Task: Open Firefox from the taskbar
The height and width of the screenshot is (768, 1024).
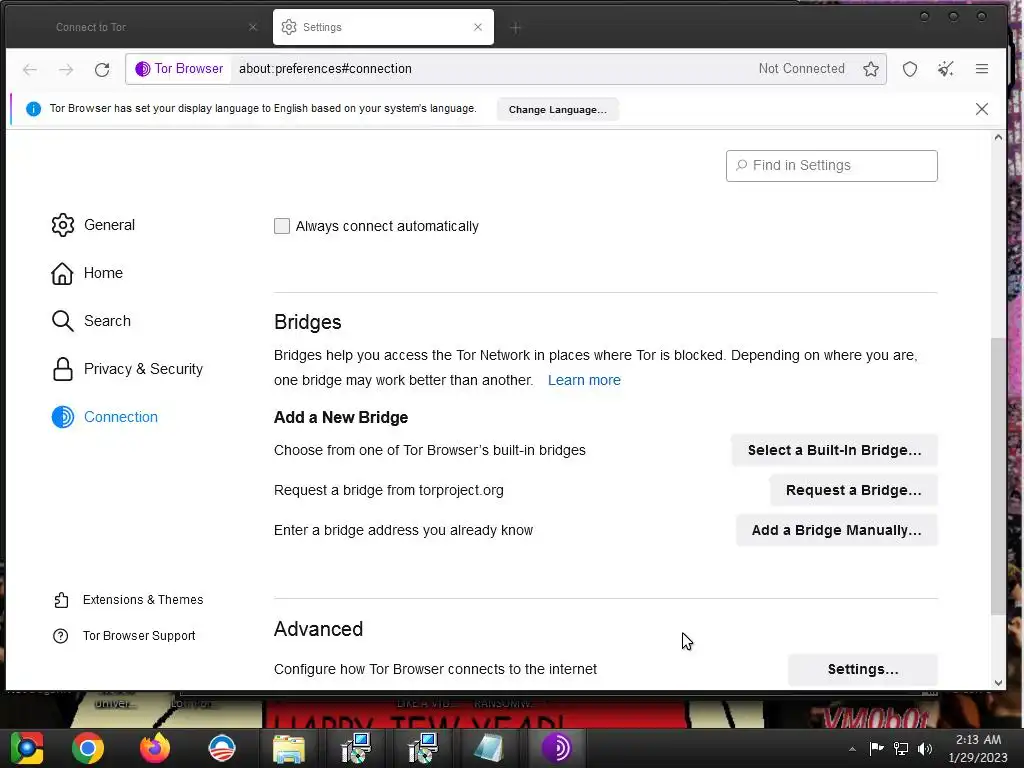Action: click(x=155, y=748)
